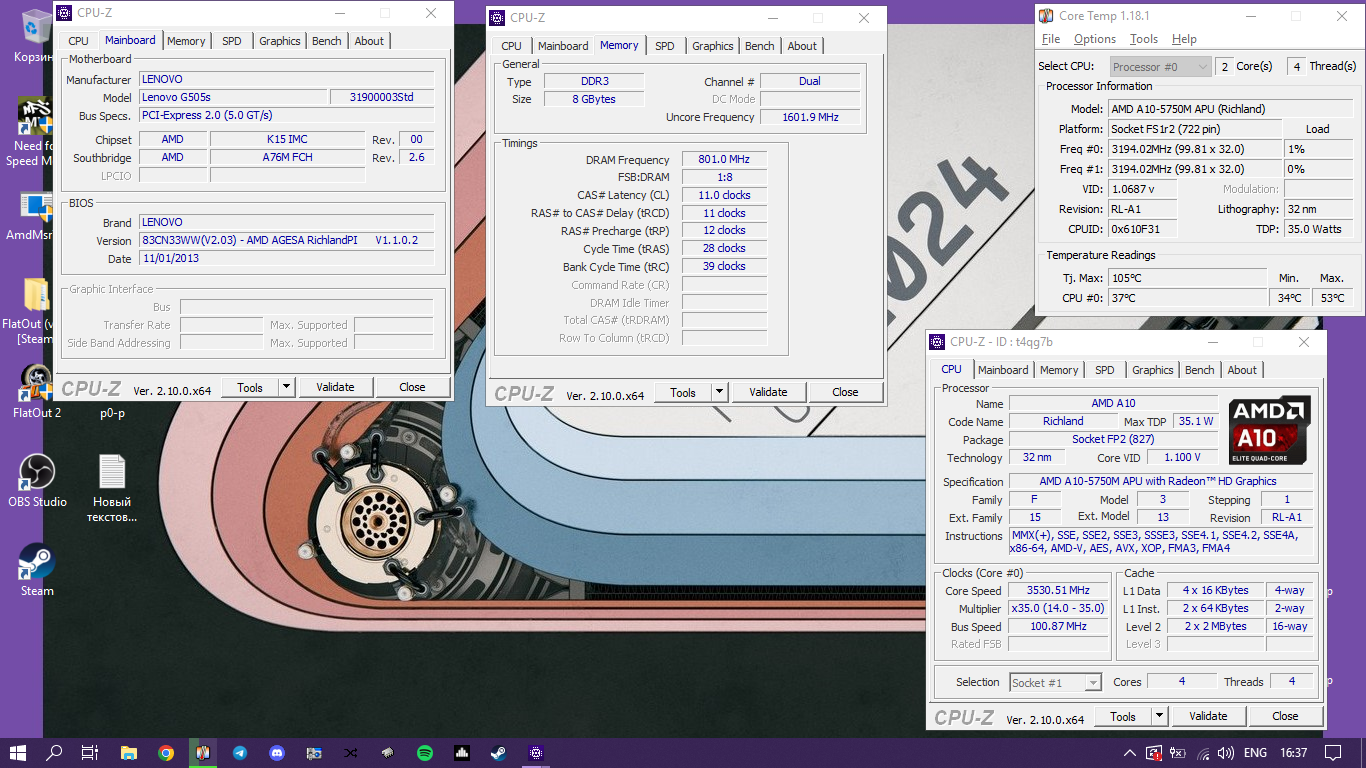Viewport: 1366px width, 768px height.
Task: Click CPU #0 temperature 37°C reading
Action: pos(1189,297)
